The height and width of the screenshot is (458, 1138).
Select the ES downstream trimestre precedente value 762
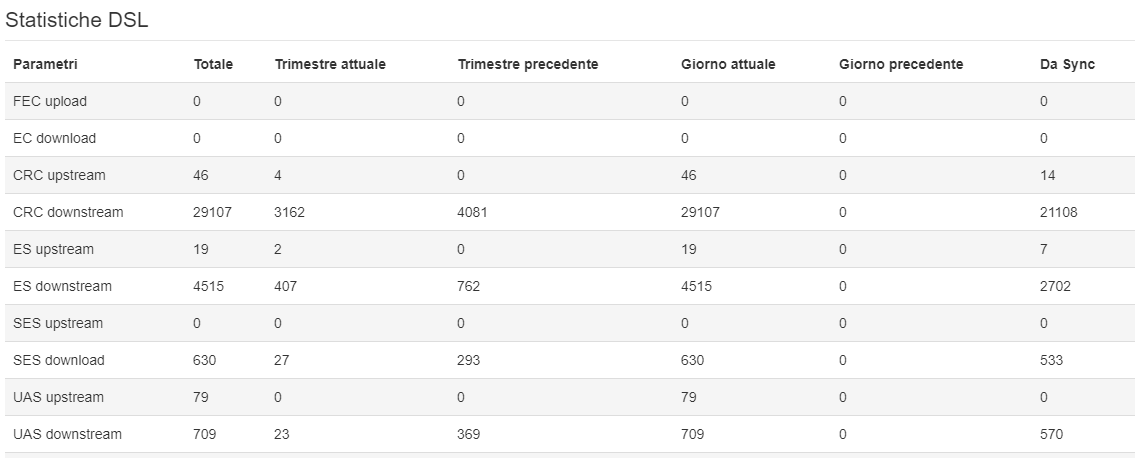(x=469, y=287)
